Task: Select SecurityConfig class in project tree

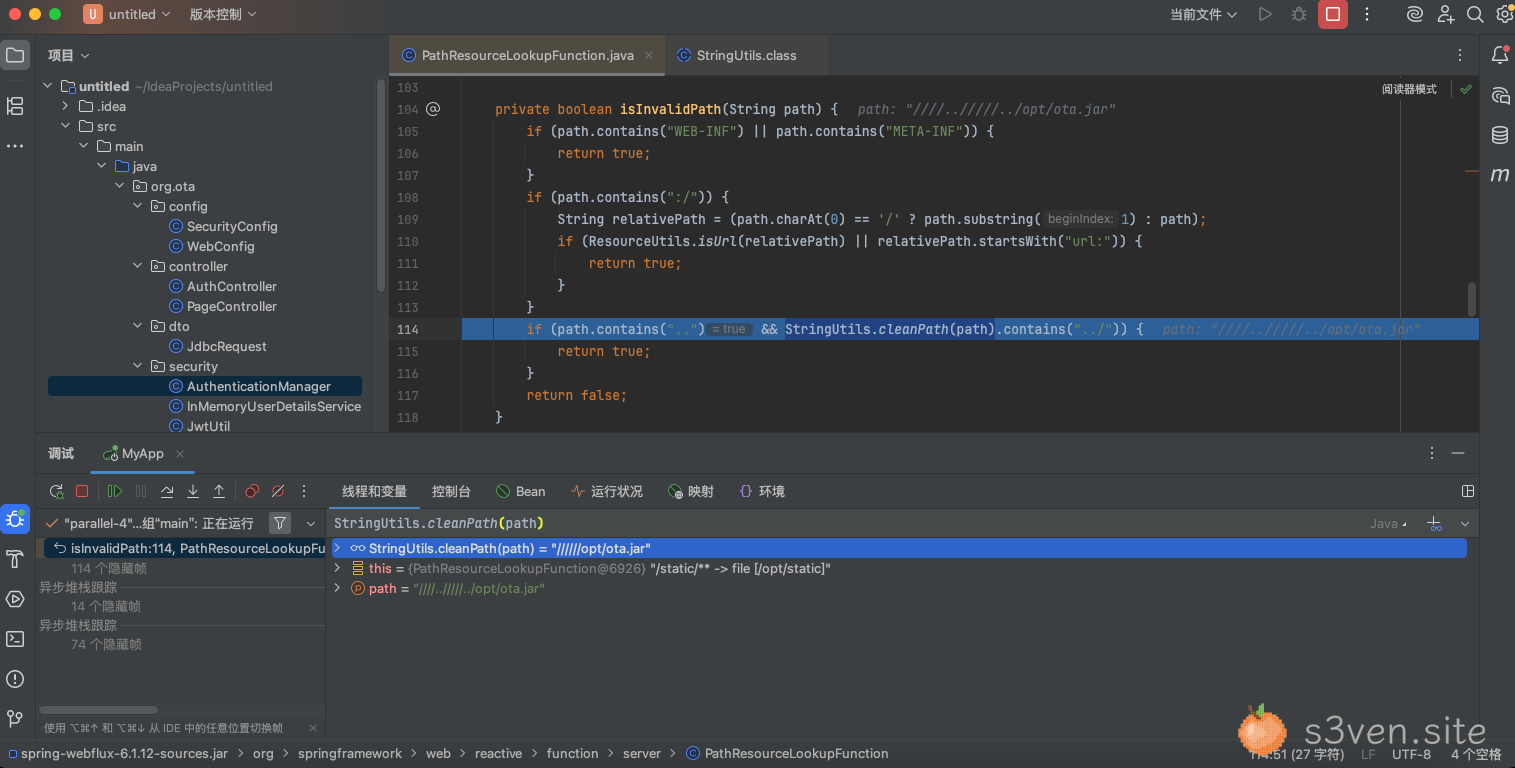Action: 232,226
